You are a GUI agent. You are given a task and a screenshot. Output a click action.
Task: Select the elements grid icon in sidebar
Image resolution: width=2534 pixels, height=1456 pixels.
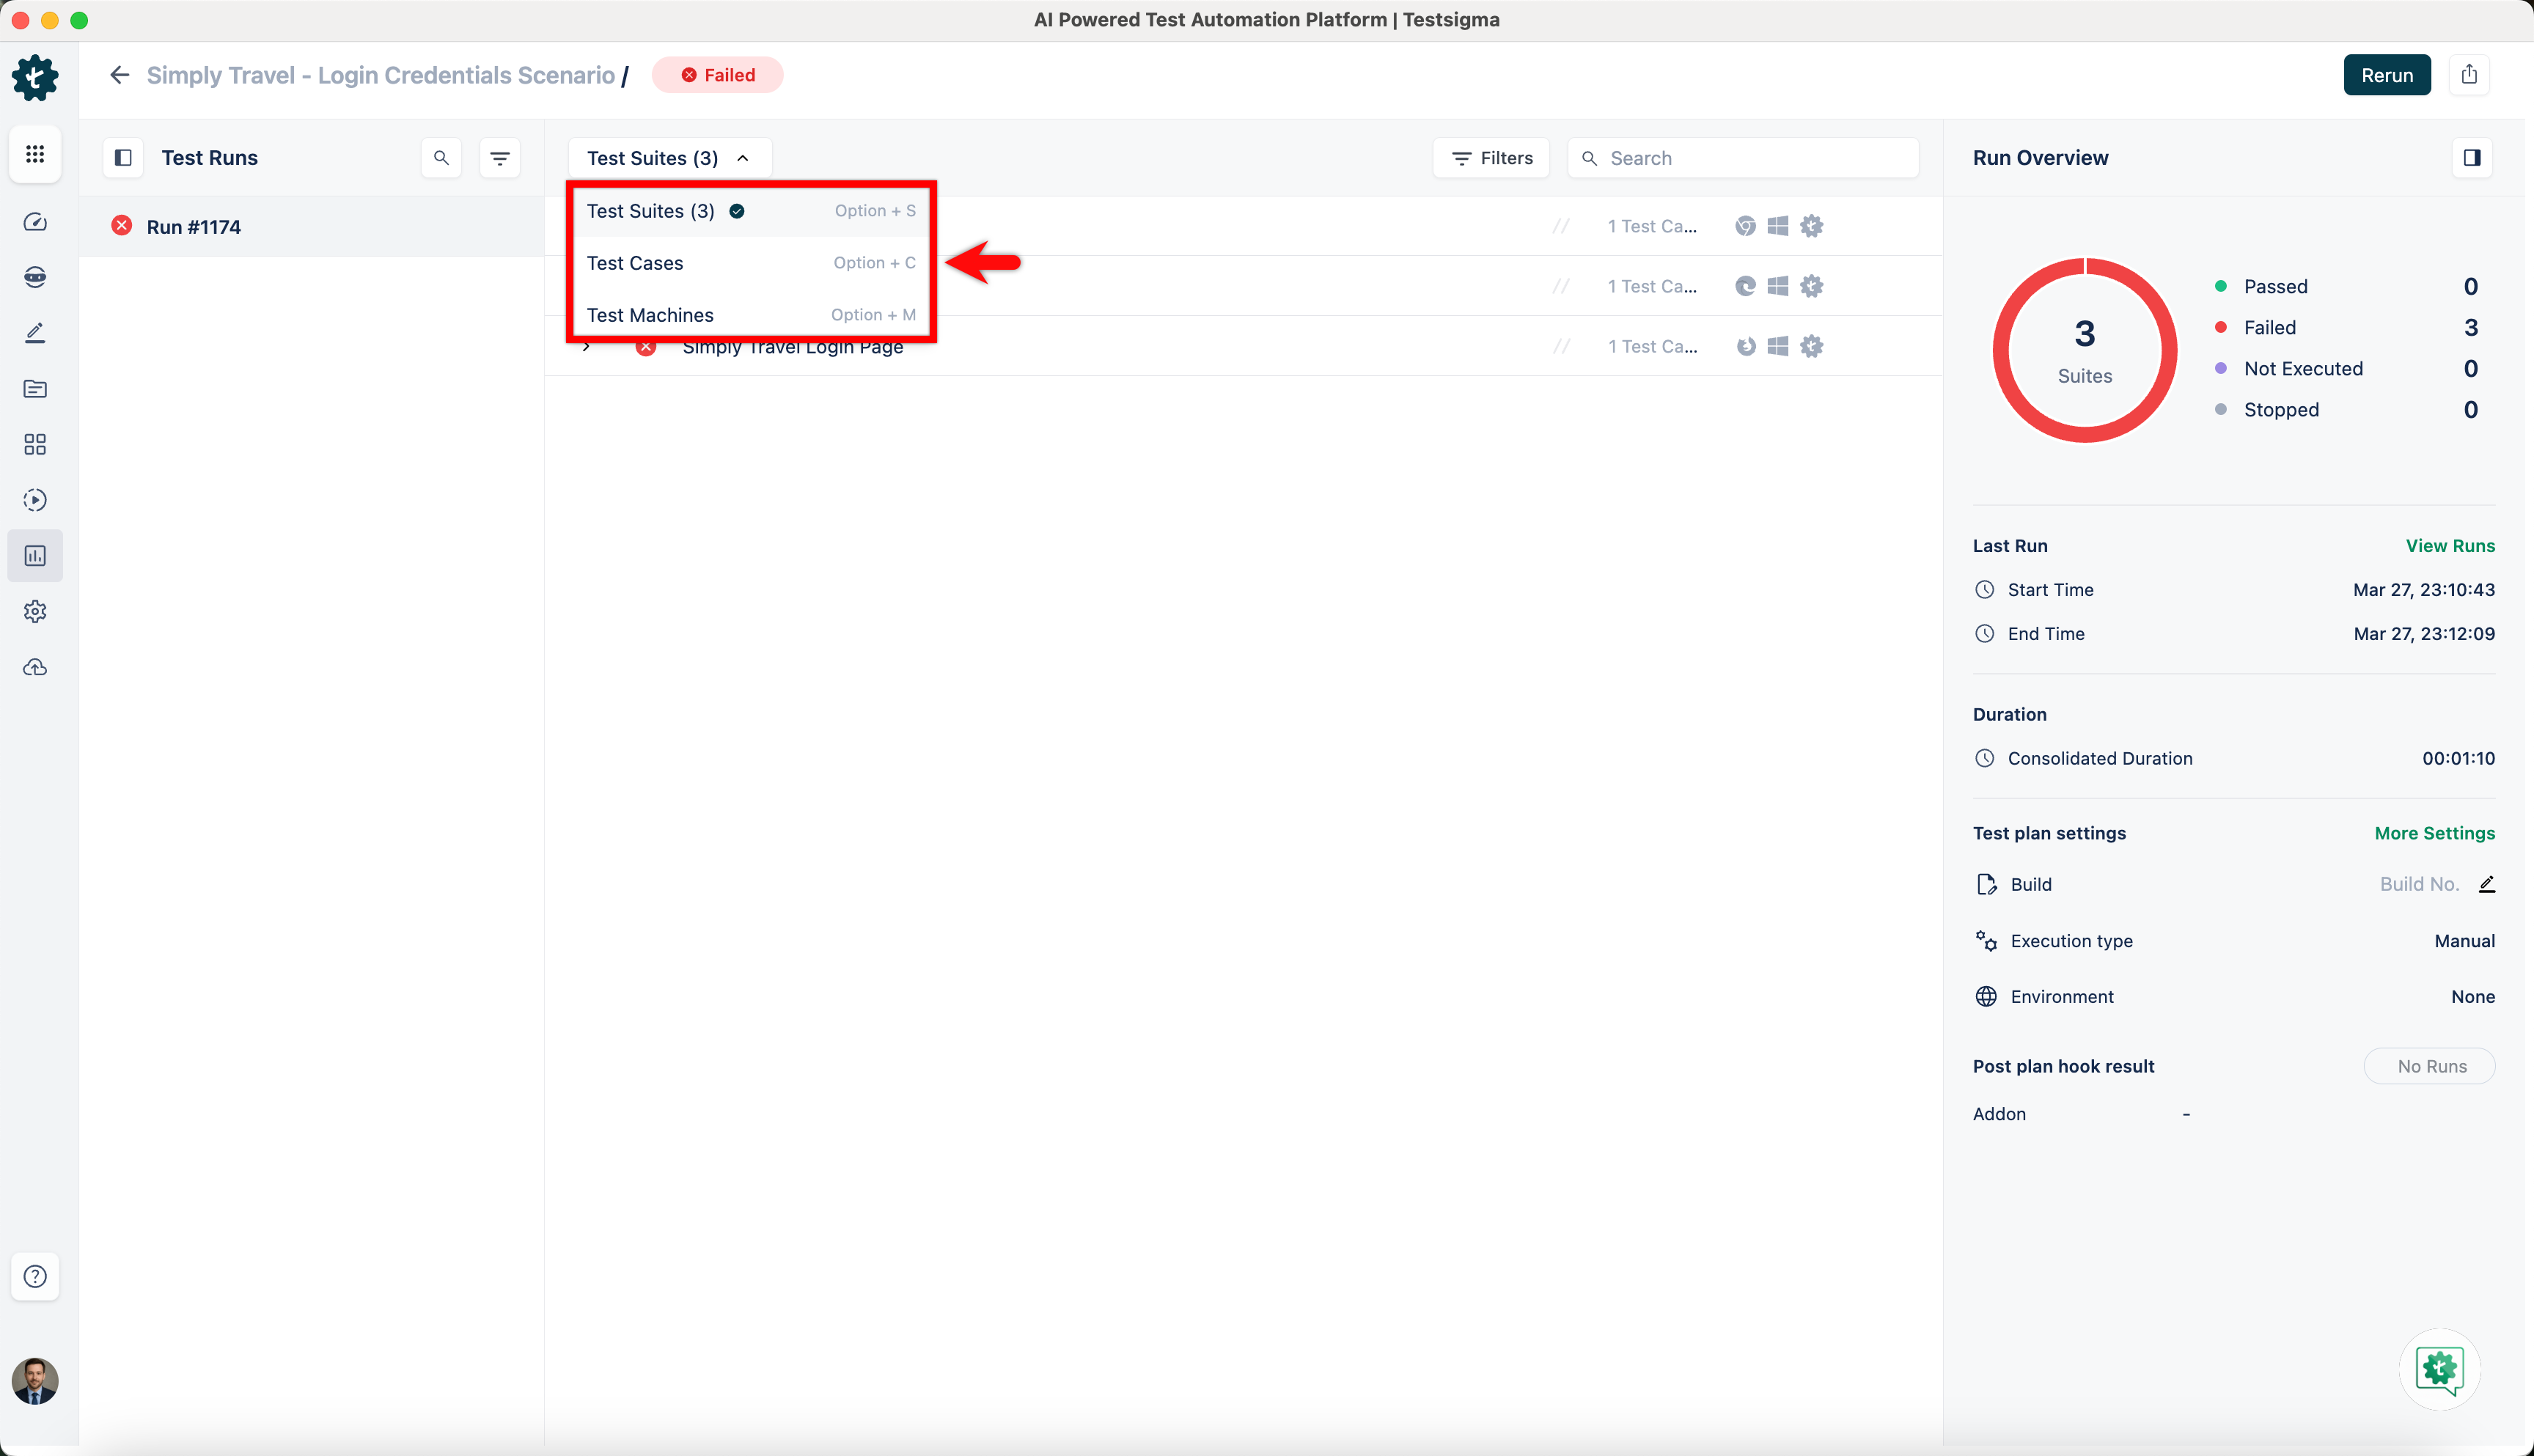(x=35, y=445)
